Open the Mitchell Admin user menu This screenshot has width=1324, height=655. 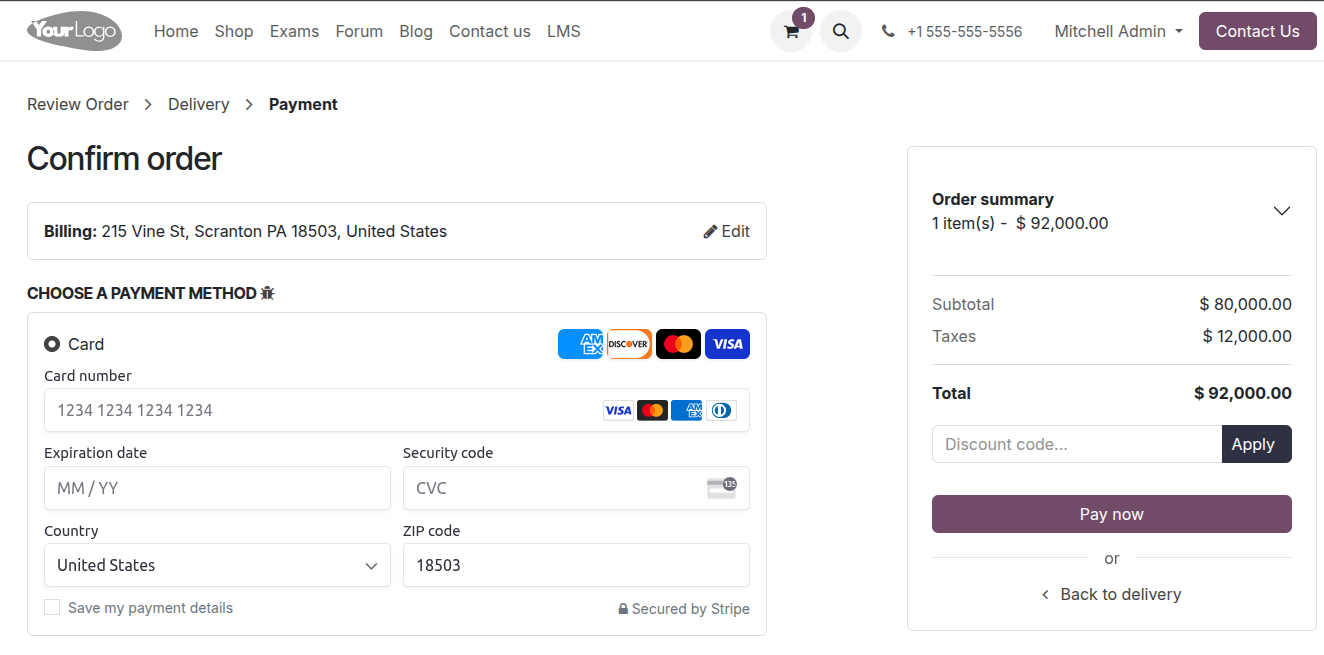(1118, 31)
